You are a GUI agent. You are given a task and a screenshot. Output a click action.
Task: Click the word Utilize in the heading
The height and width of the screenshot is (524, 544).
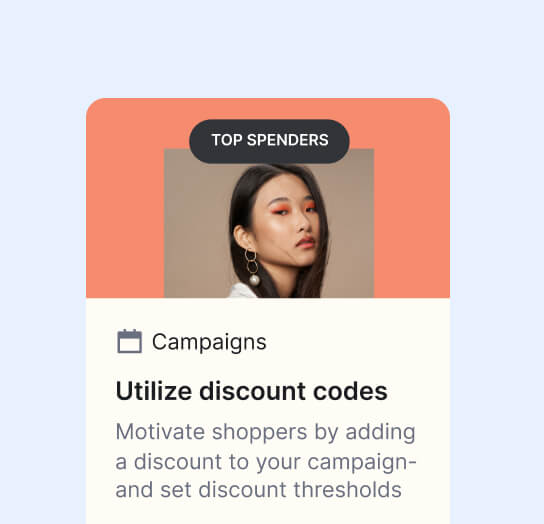(x=154, y=391)
